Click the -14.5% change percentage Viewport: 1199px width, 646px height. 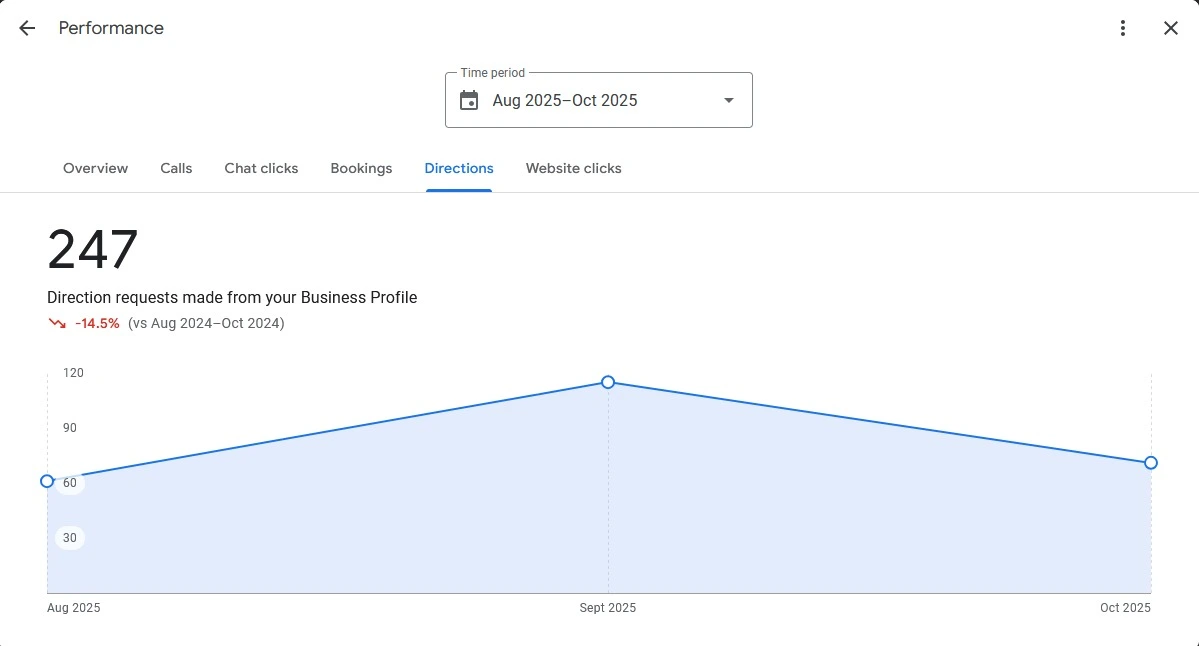97,323
